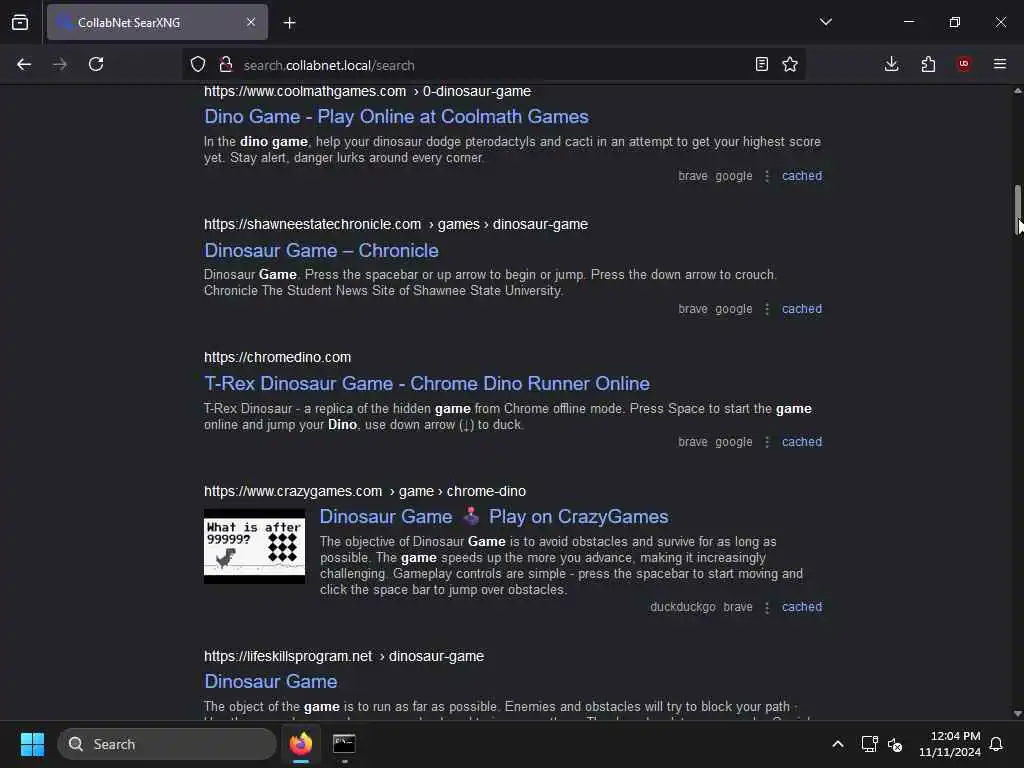Open options dots beside Chronicle cached link

[767, 309]
